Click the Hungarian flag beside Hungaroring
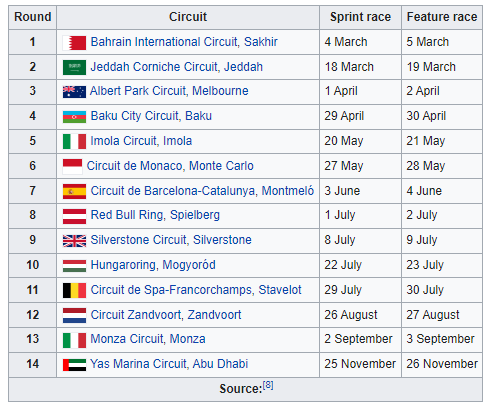The height and width of the screenshot is (411, 491). 74,266
